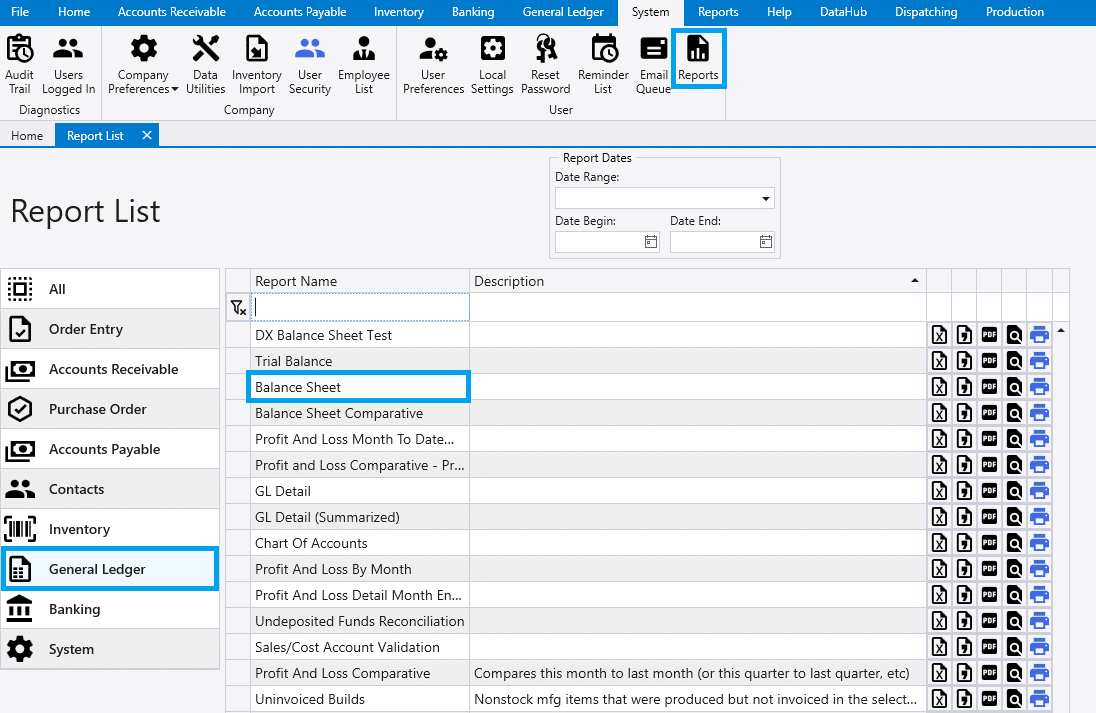The image size is (1096, 713).
Task: Open the Email Queue
Action: [x=654, y=64]
